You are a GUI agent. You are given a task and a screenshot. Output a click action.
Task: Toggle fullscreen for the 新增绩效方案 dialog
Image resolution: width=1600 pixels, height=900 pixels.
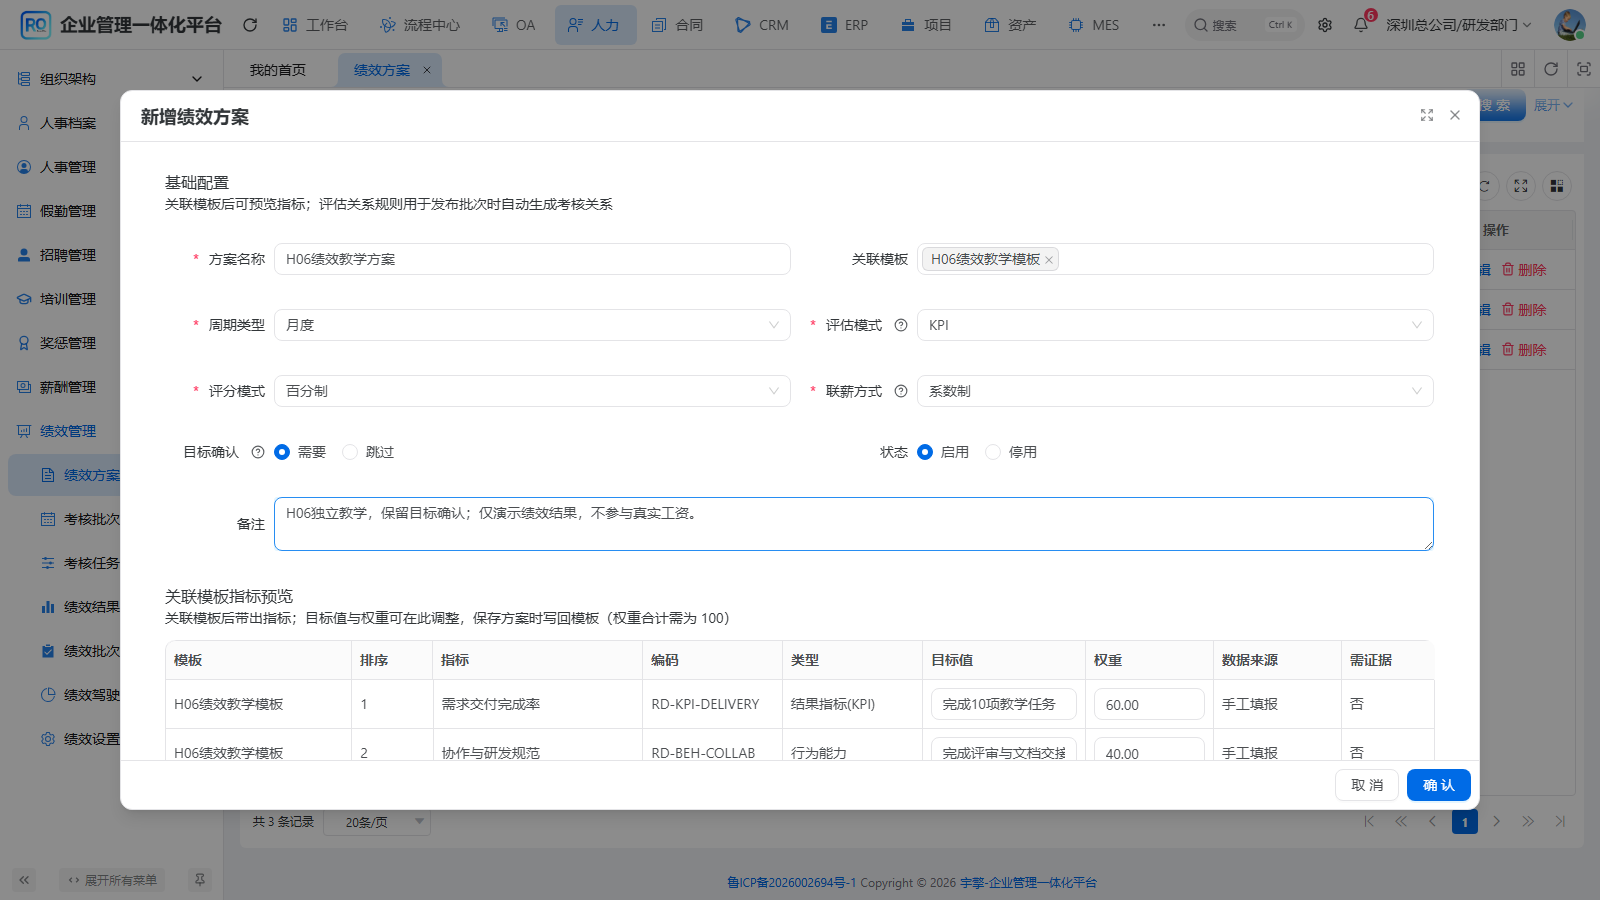pos(1427,116)
